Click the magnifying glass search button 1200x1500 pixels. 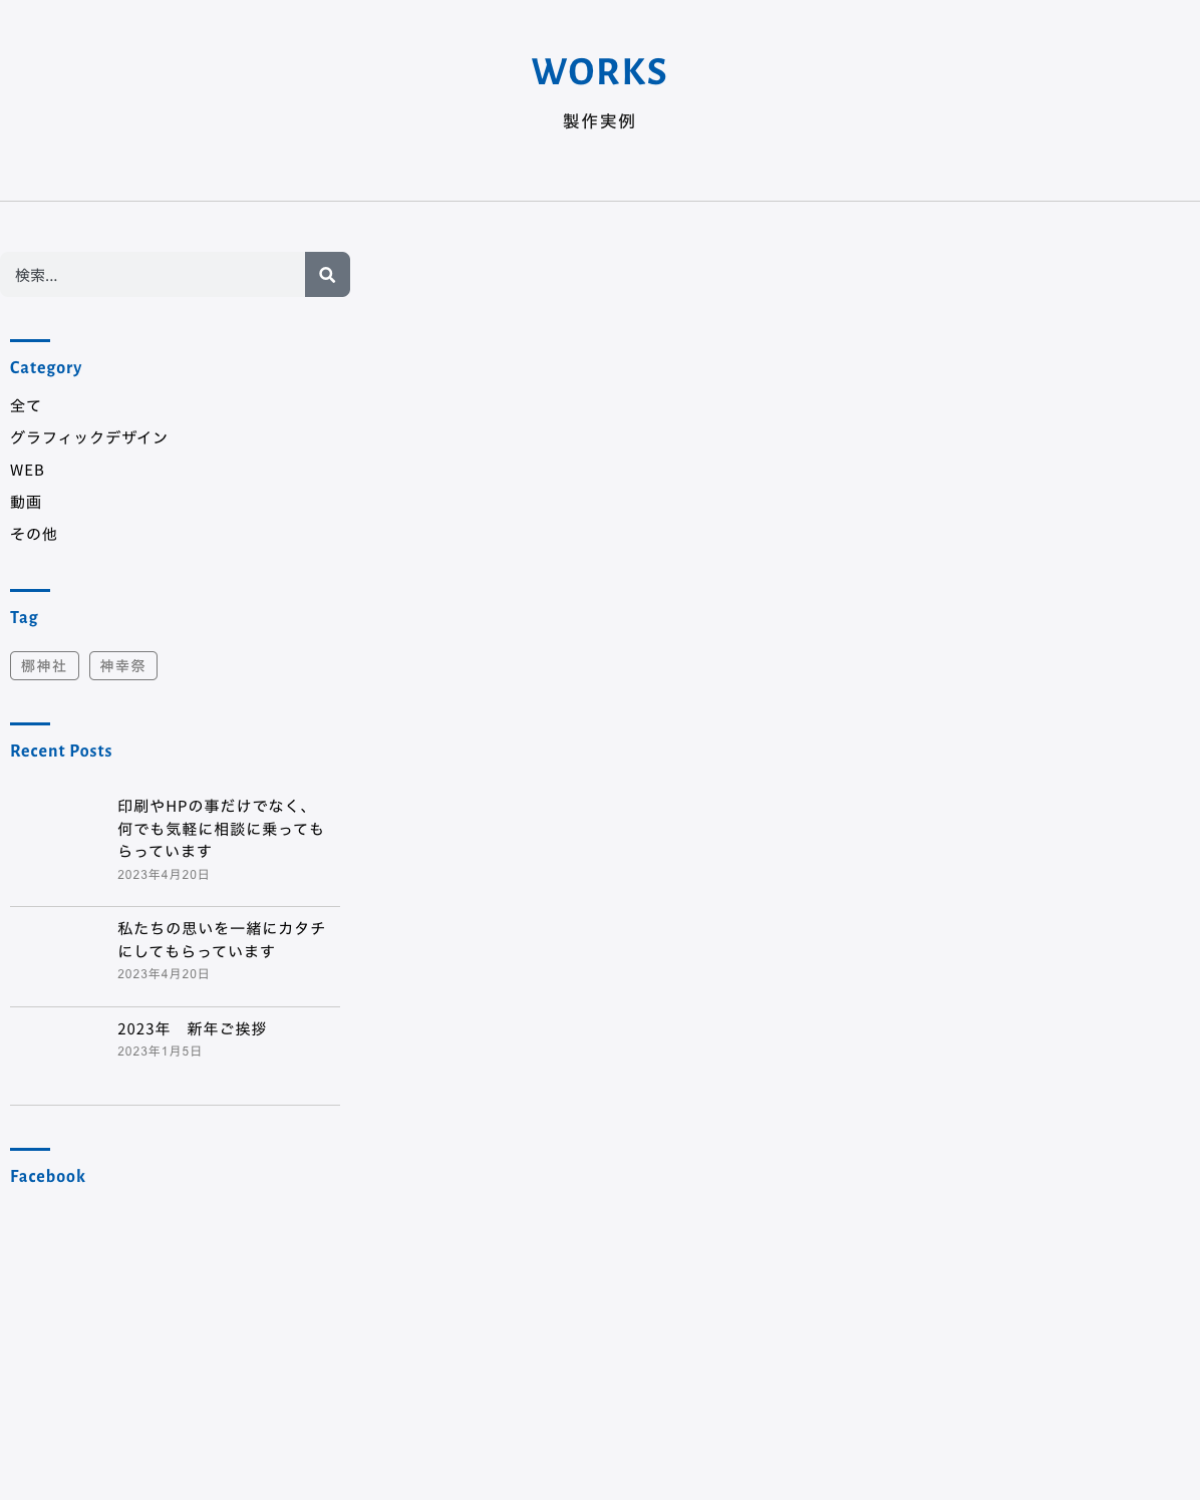coord(327,275)
